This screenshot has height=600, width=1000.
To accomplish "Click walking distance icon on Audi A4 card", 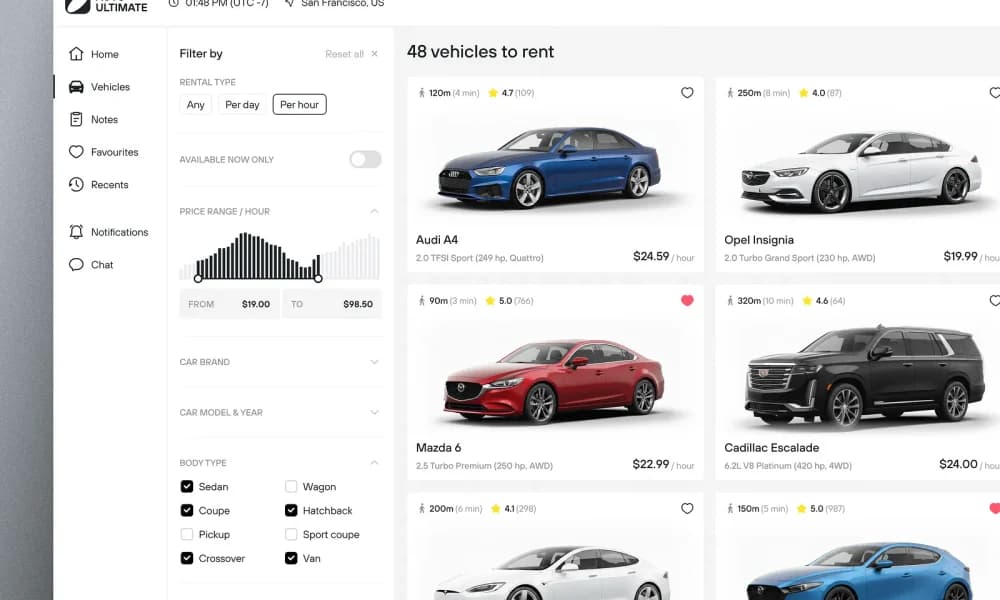I will tap(422, 93).
